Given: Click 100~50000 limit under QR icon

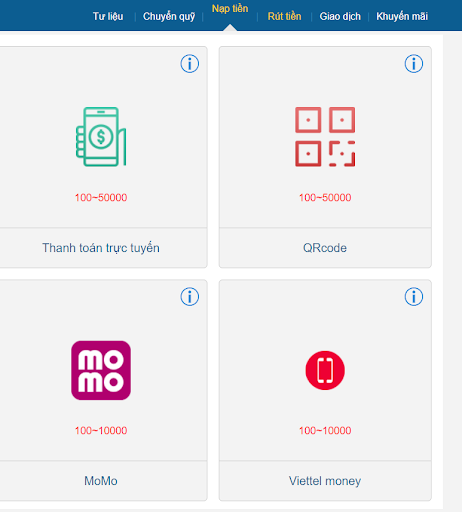Looking at the screenshot, I should tap(325, 198).
